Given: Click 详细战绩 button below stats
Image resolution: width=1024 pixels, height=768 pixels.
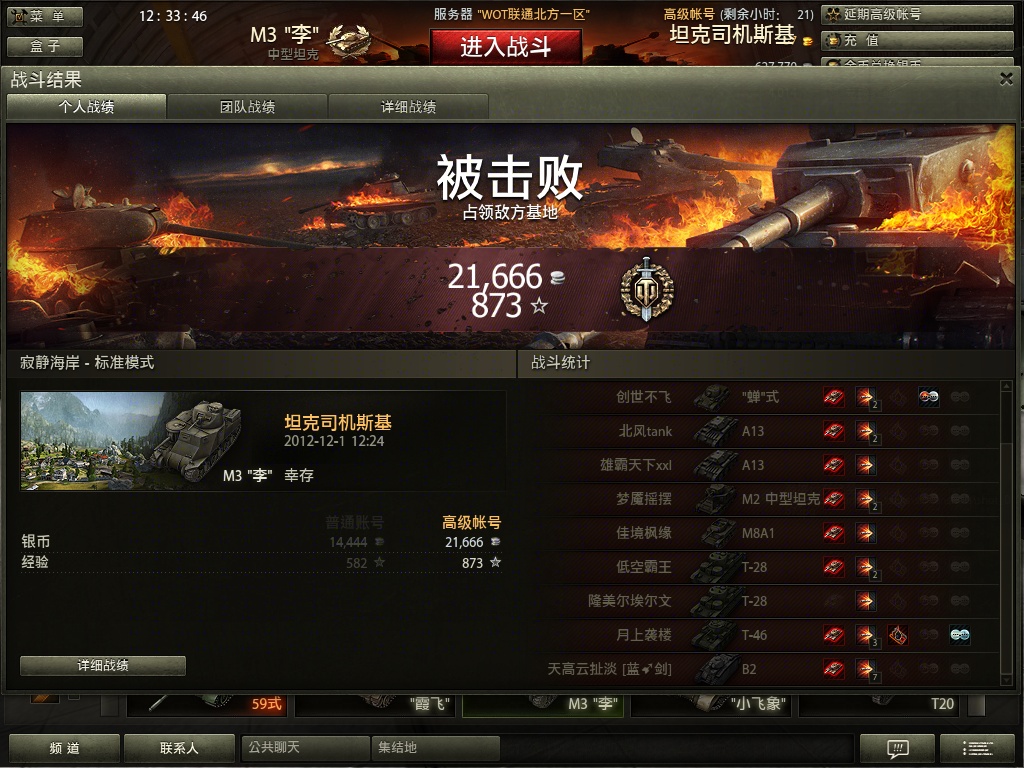Looking at the screenshot, I should [x=103, y=665].
